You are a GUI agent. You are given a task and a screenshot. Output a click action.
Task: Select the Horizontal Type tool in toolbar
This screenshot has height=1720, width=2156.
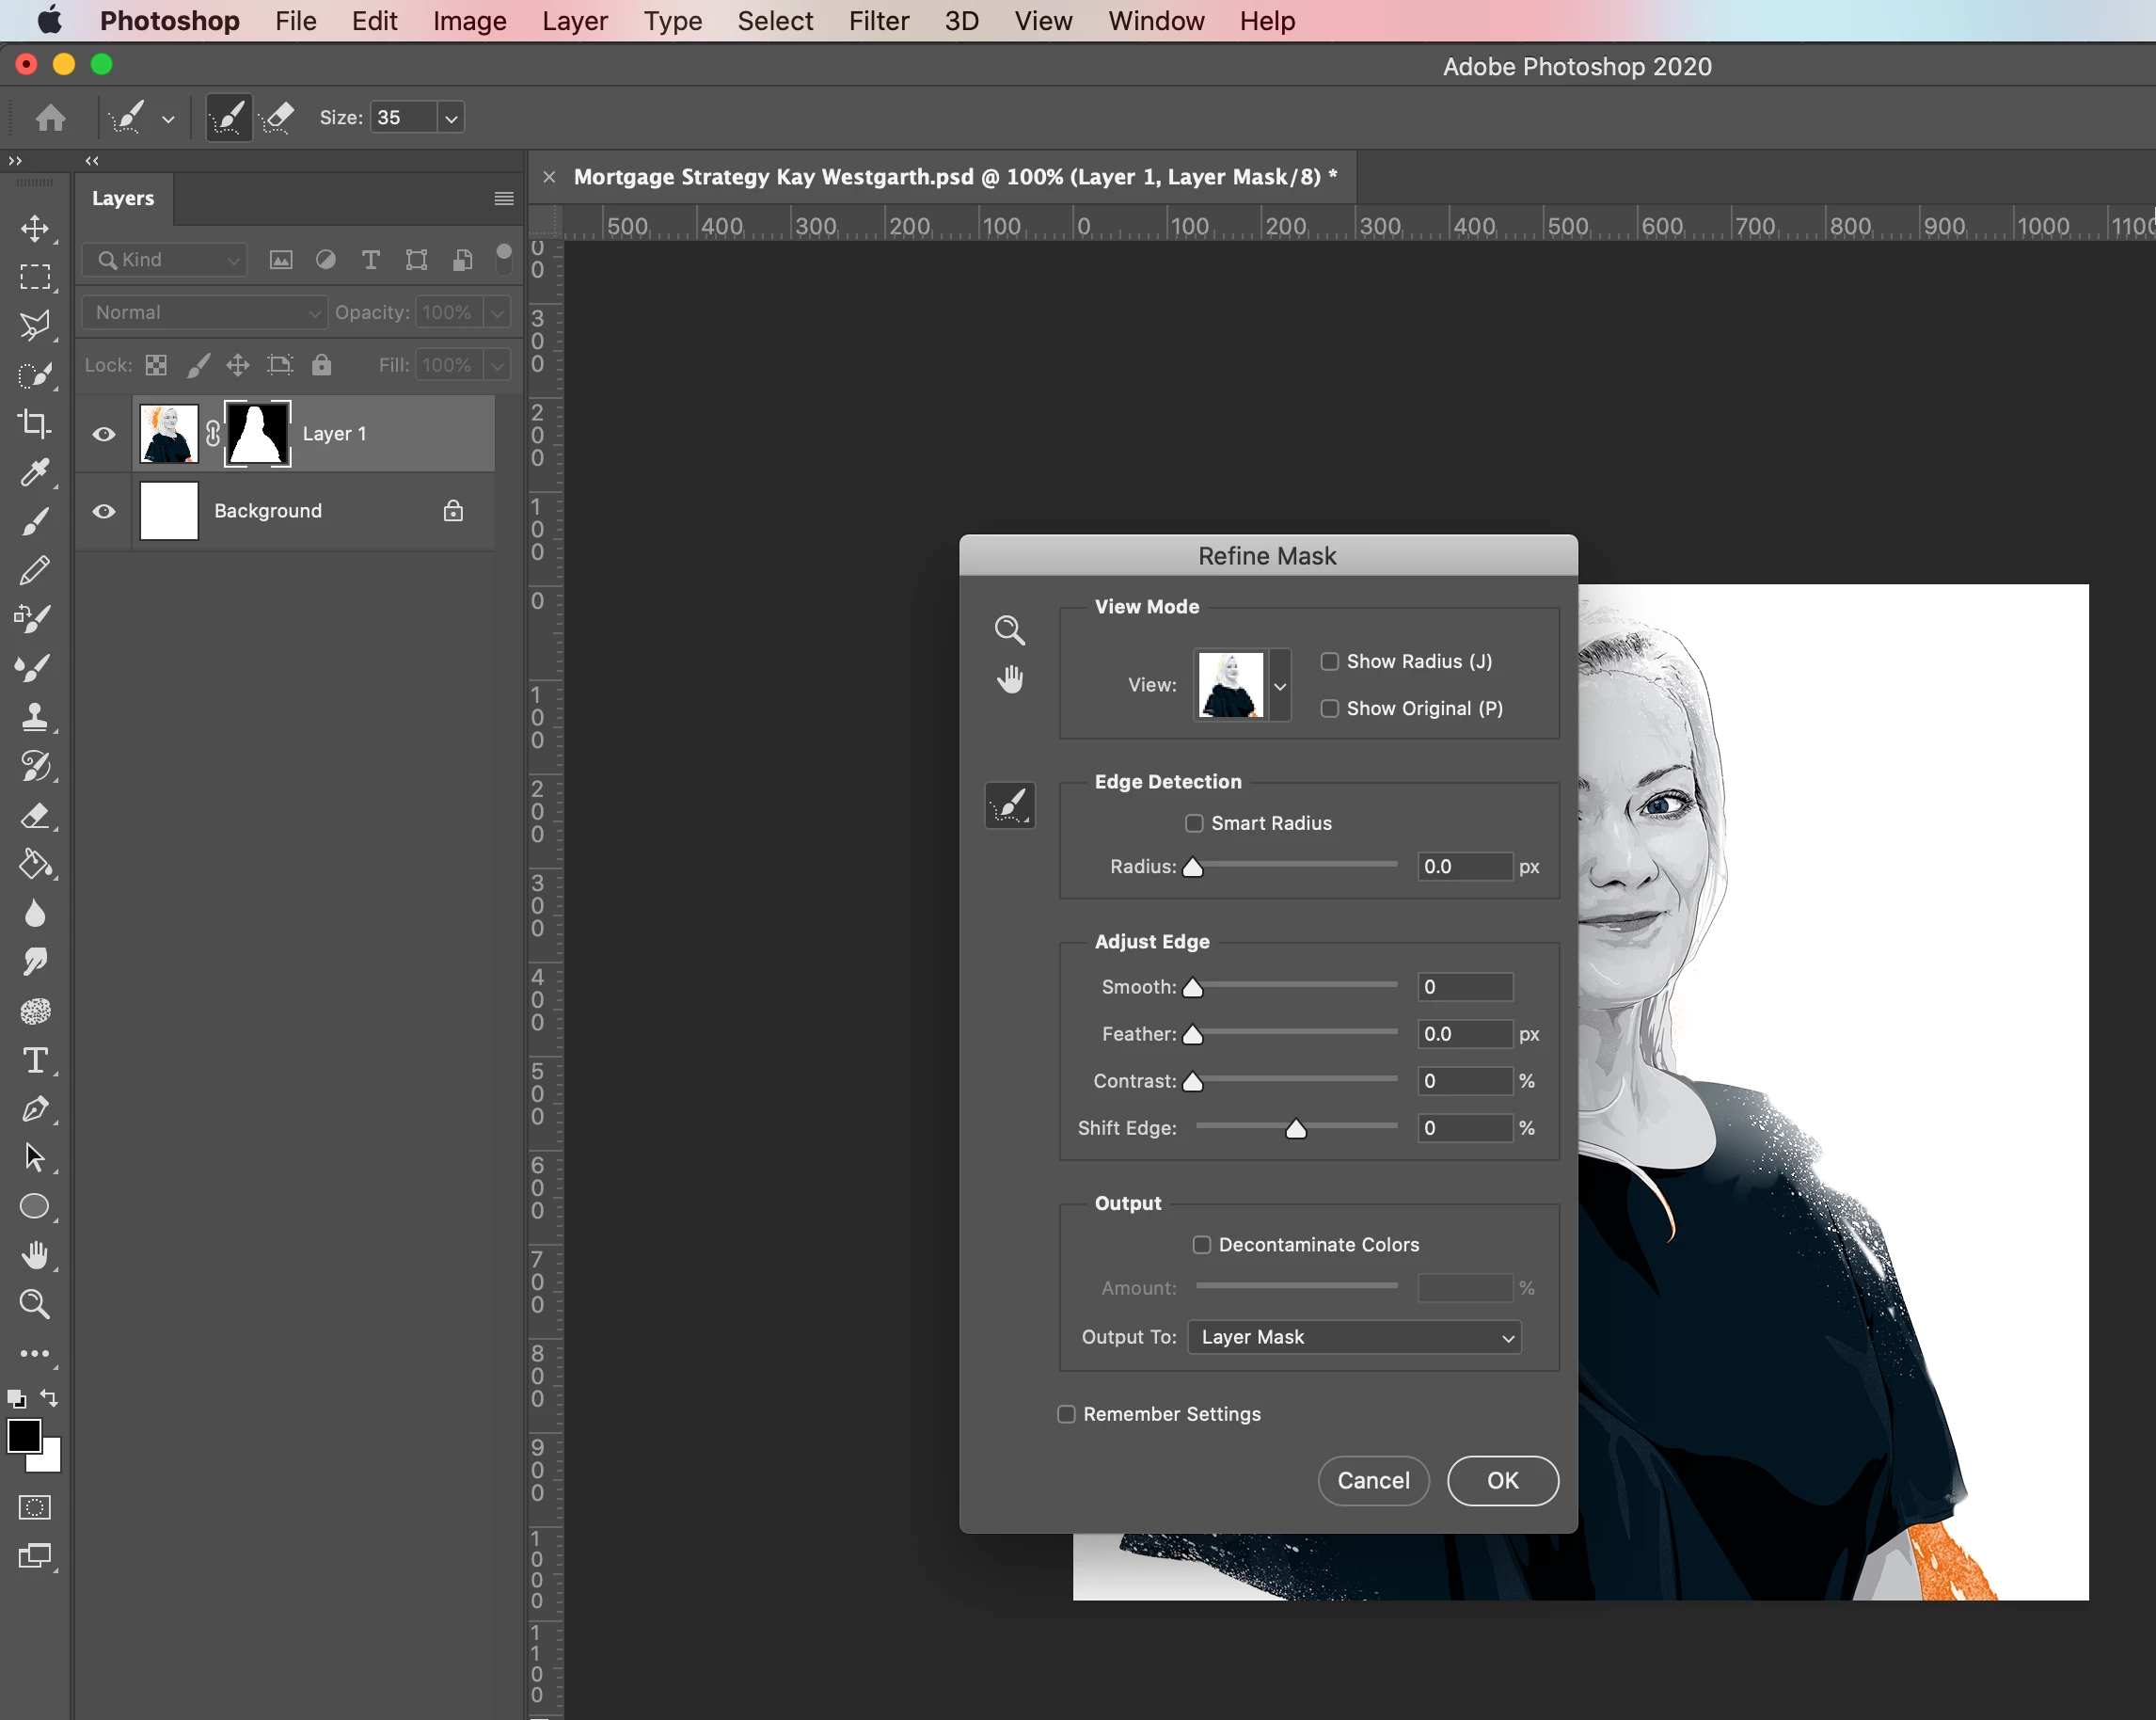tap(35, 1060)
